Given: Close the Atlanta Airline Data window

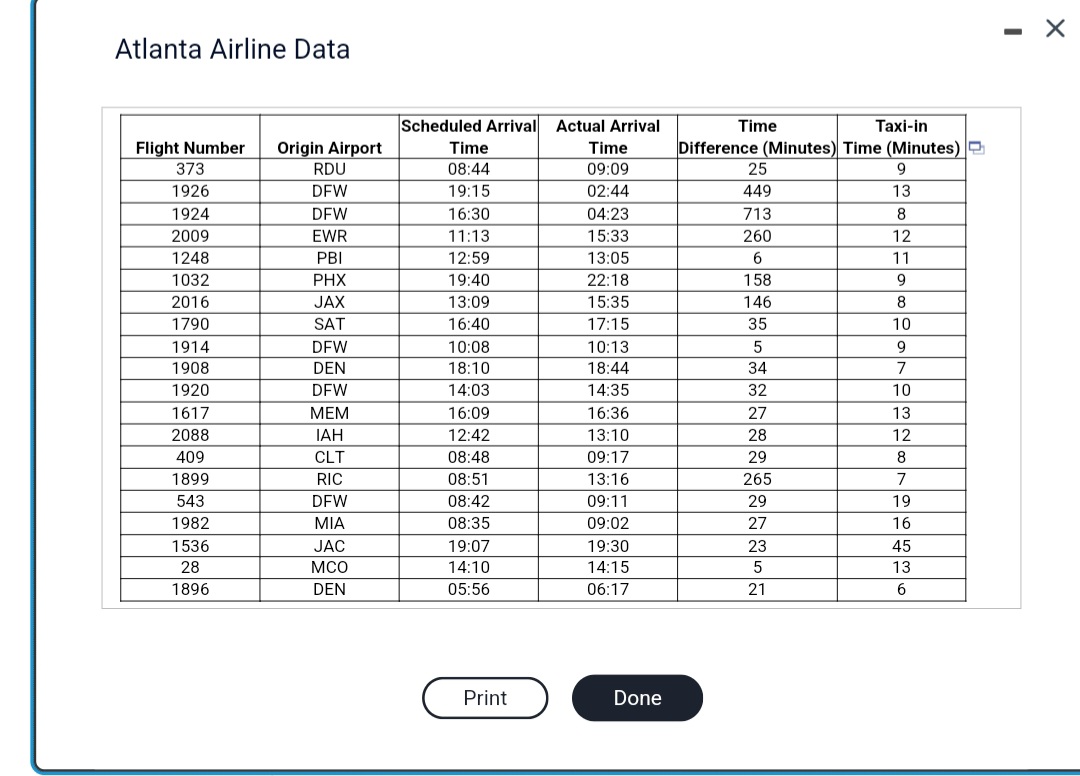Looking at the screenshot, I should click(x=1055, y=29).
